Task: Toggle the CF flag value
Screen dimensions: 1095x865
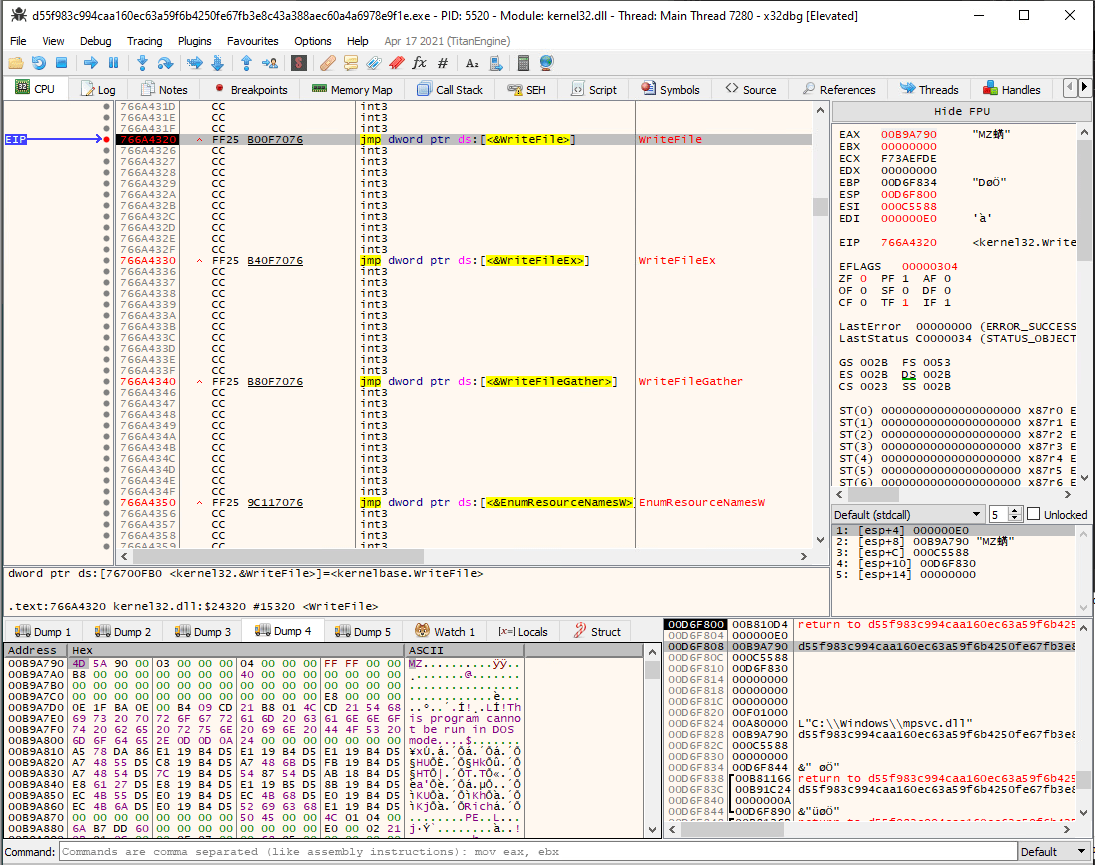Action: coord(863,302)
